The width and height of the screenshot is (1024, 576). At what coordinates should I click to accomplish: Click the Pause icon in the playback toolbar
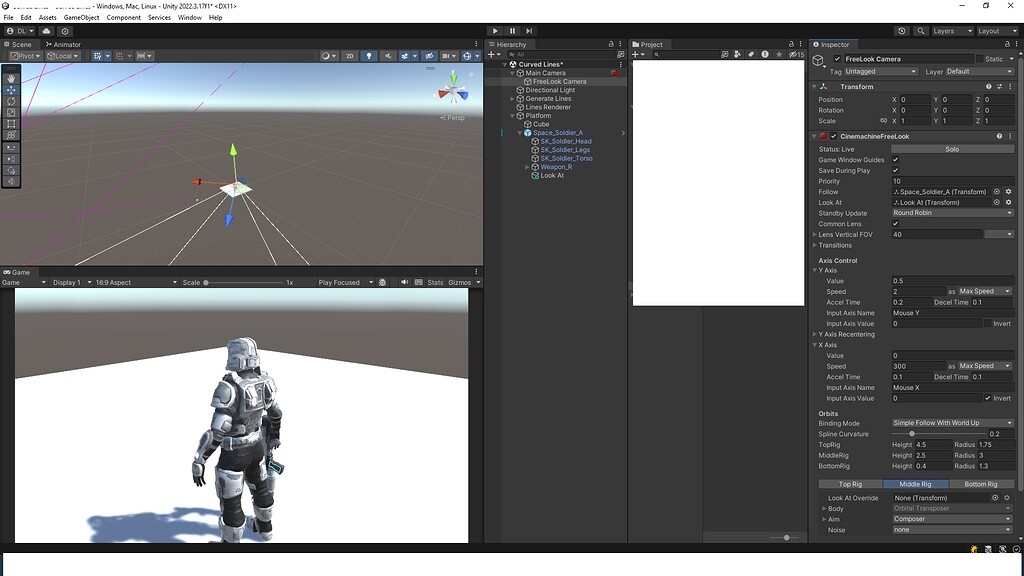pyautogui.click(x=511, y=30)
